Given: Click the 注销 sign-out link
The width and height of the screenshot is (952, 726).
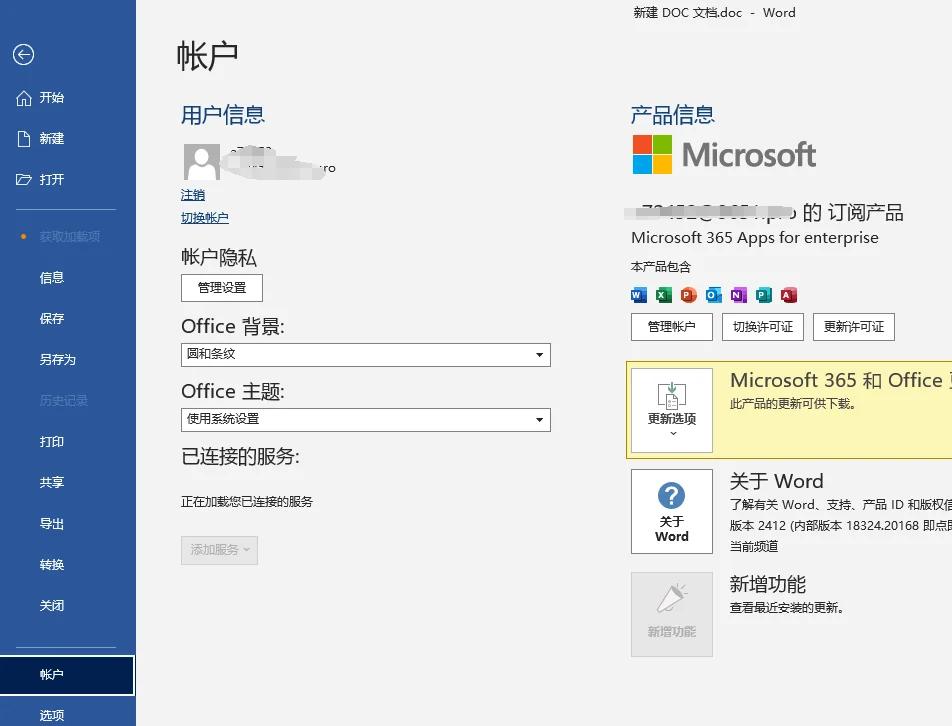Looking at the screenshot, I should pos(192,195).
